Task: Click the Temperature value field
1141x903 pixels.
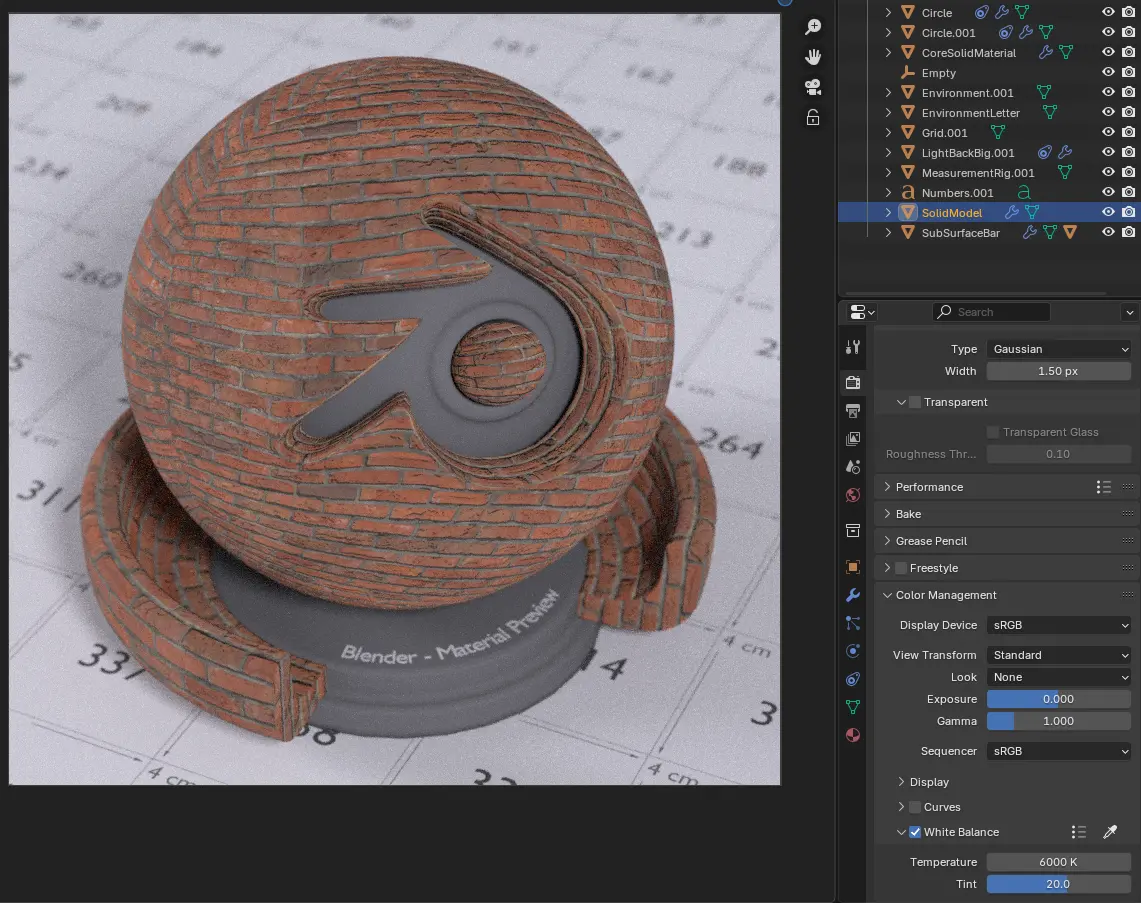Action: click(x=1059, y=862)
